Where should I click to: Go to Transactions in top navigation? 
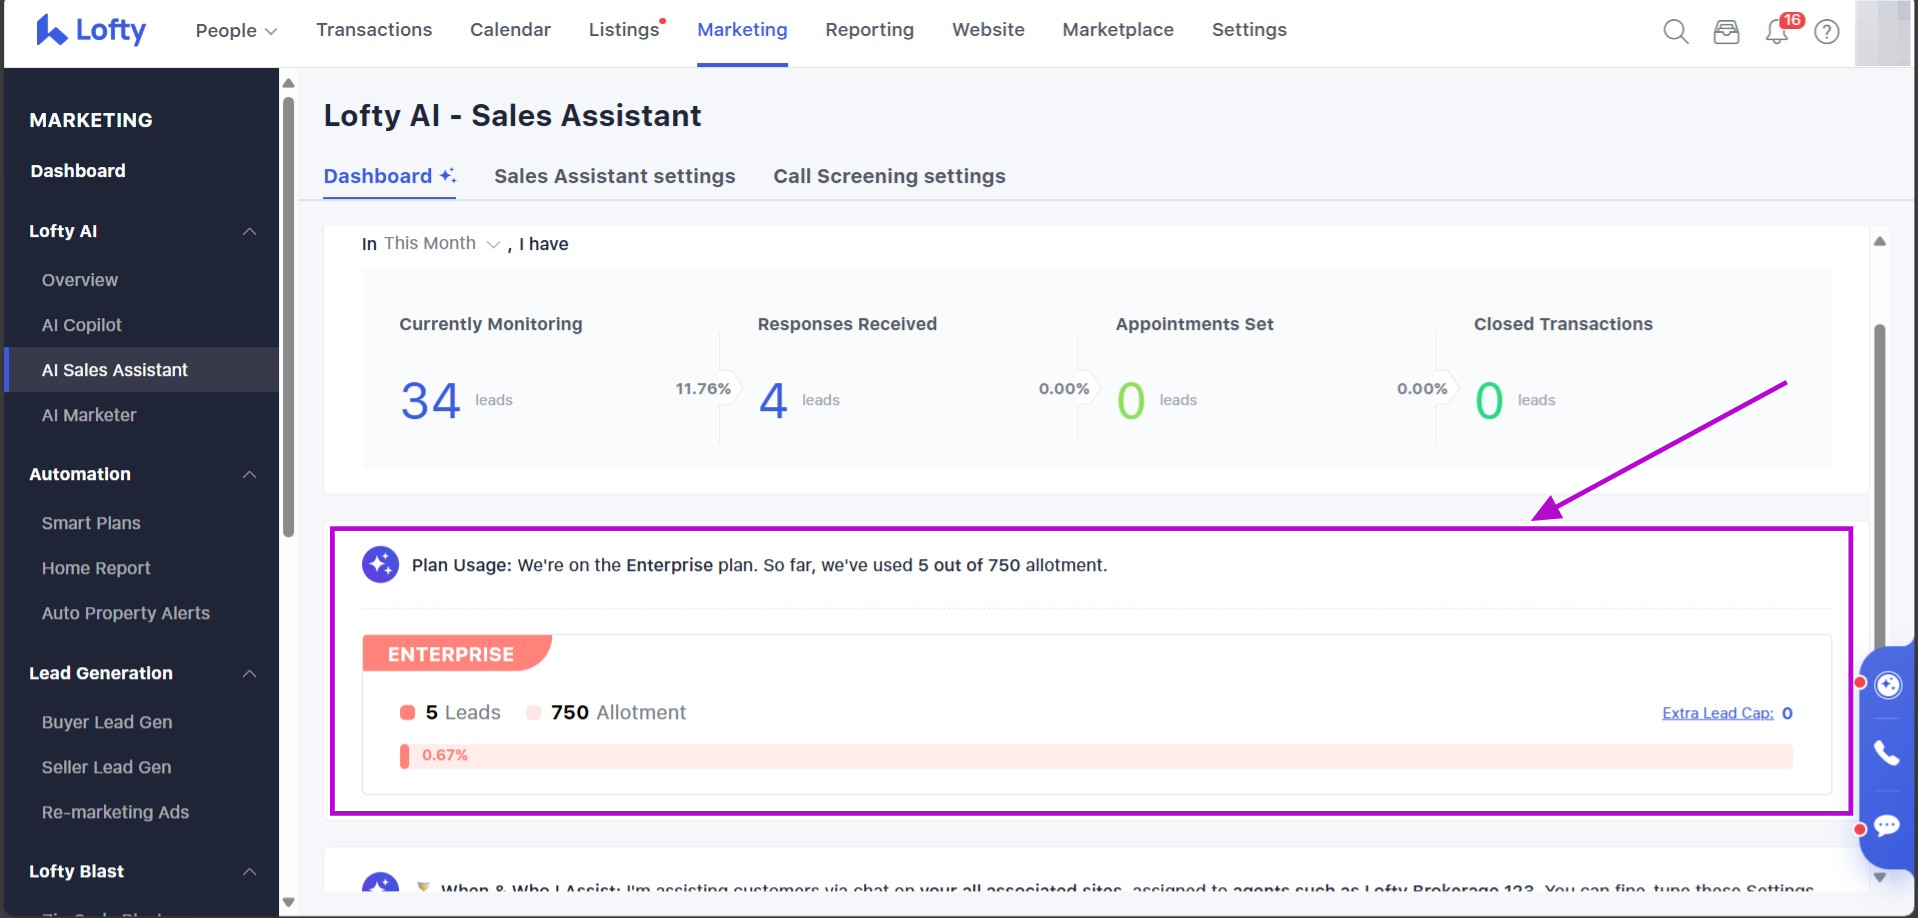pyautogui.click(x=374, y=30)
